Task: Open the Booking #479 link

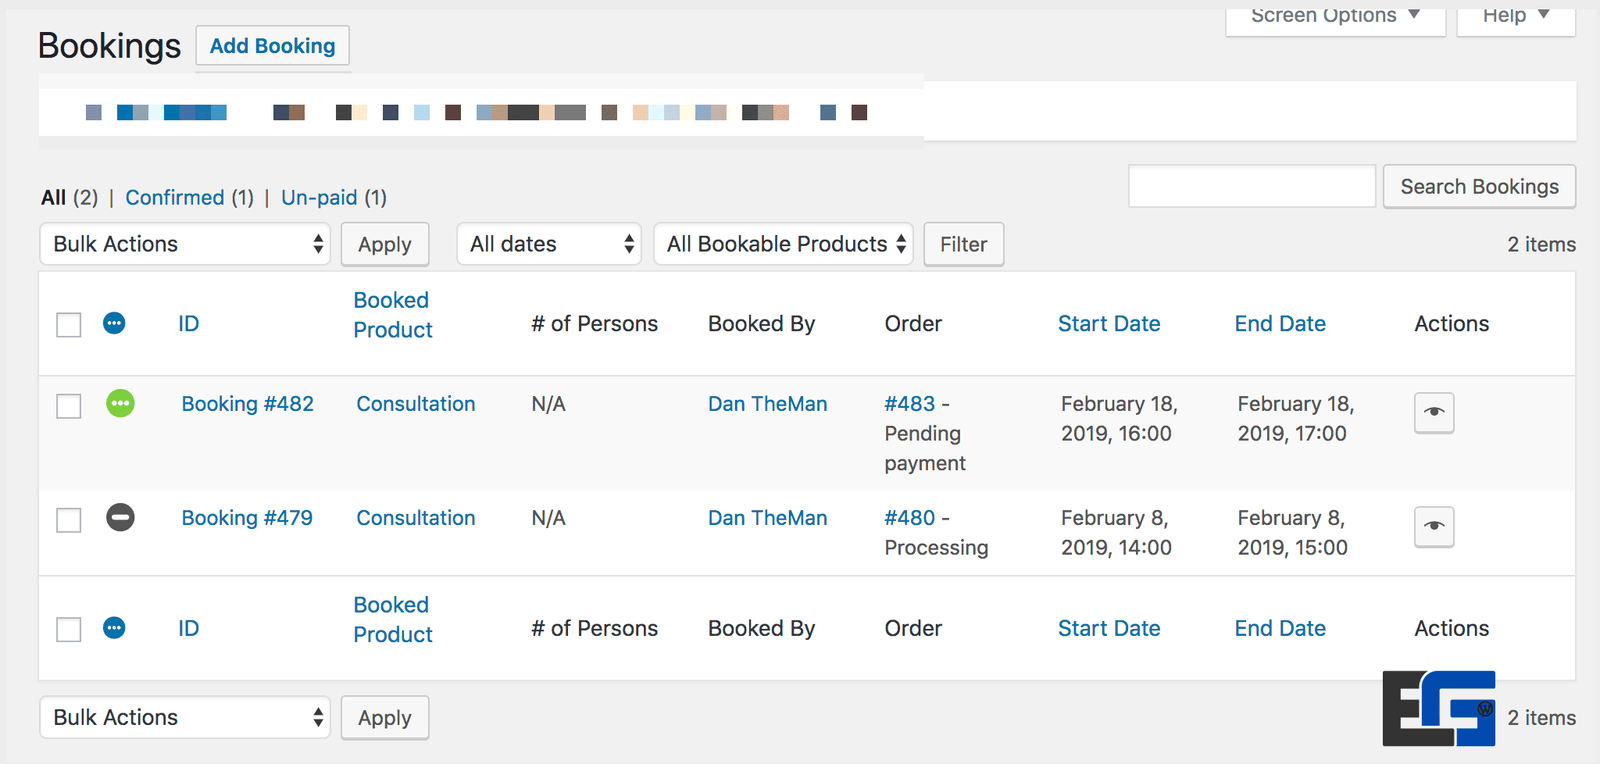Action: click(x=247, y=518)
